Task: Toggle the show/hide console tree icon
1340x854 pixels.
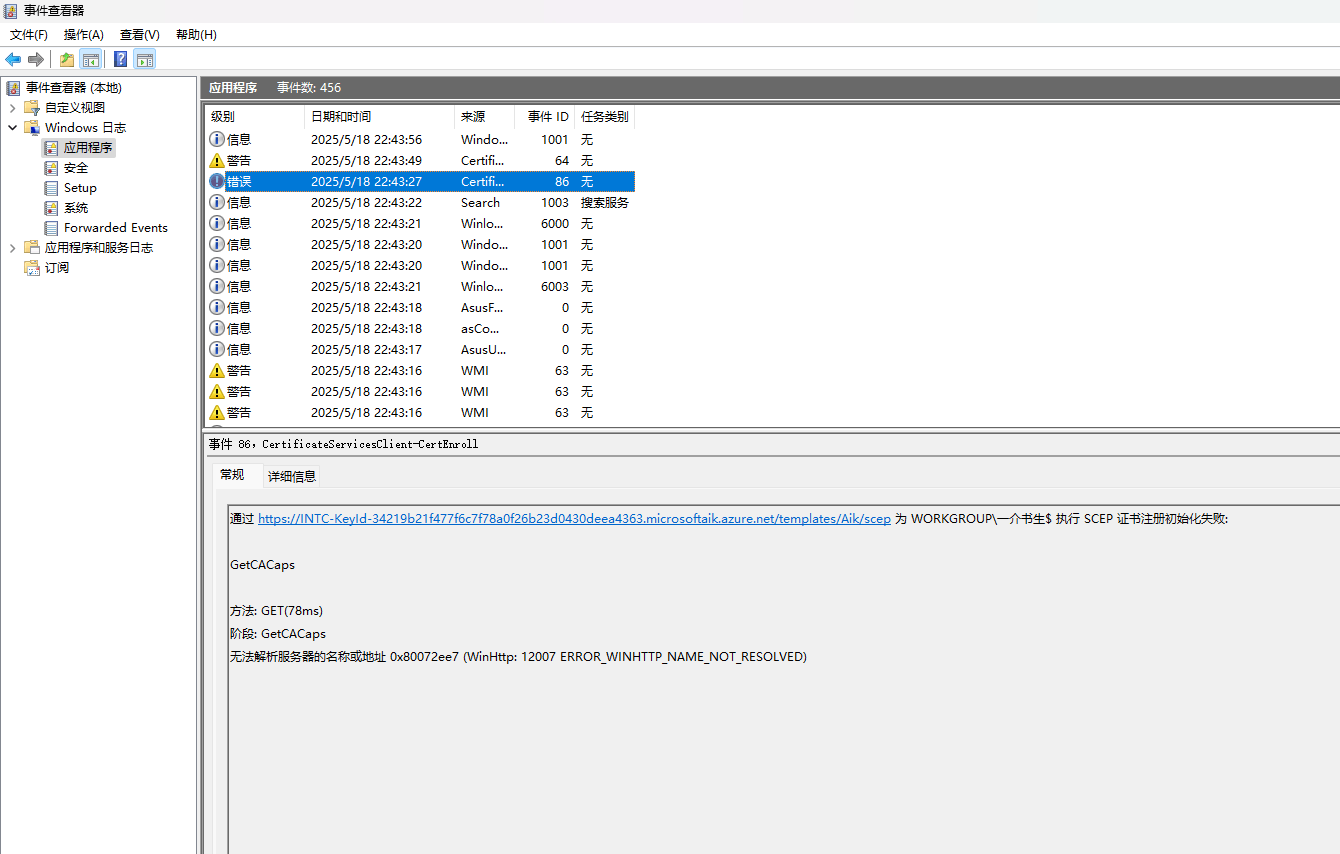Action: tap(90, 59)
